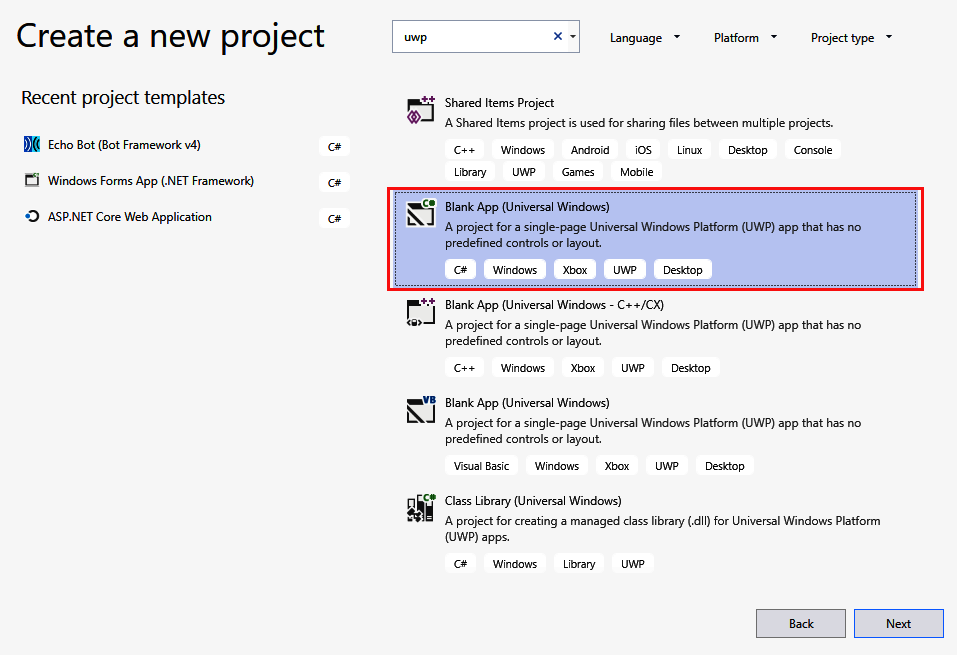The image size is (957, 655).
Task: Click the Android tag under Shared Items Project
Action: point(590,150)
